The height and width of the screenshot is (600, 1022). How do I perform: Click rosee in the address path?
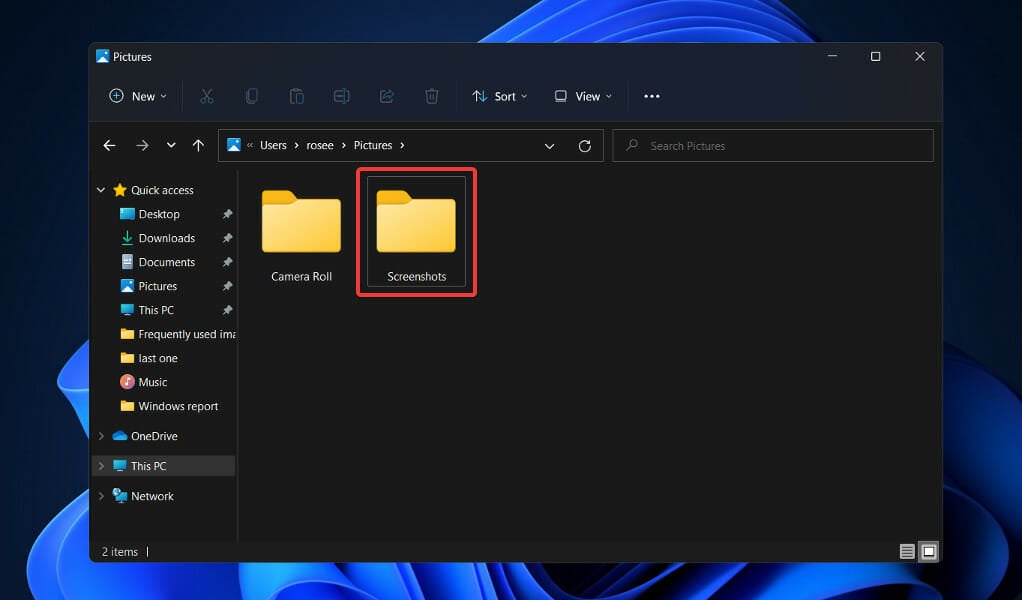point(320,145)
